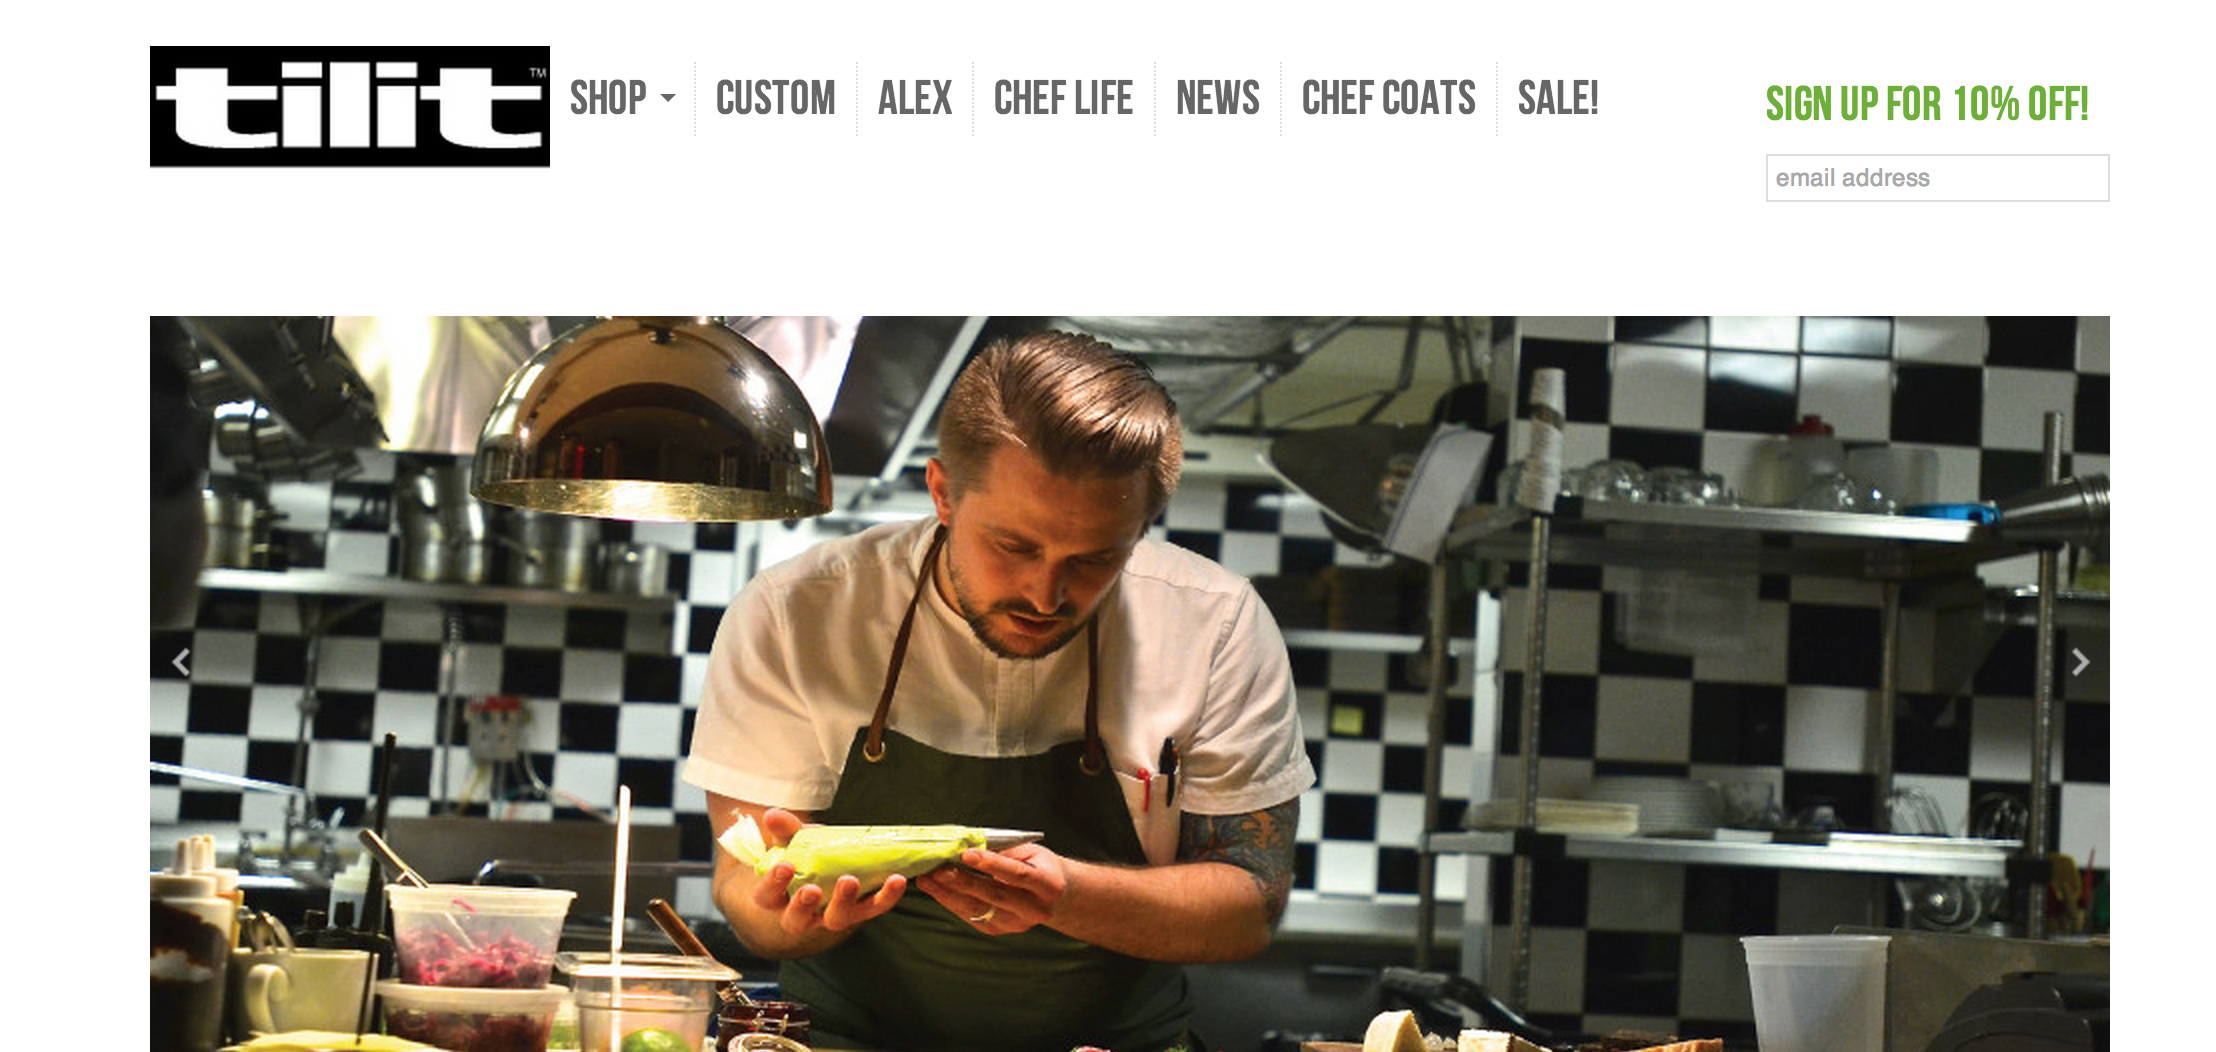Click the Tilit logo

tap(349, 106)
